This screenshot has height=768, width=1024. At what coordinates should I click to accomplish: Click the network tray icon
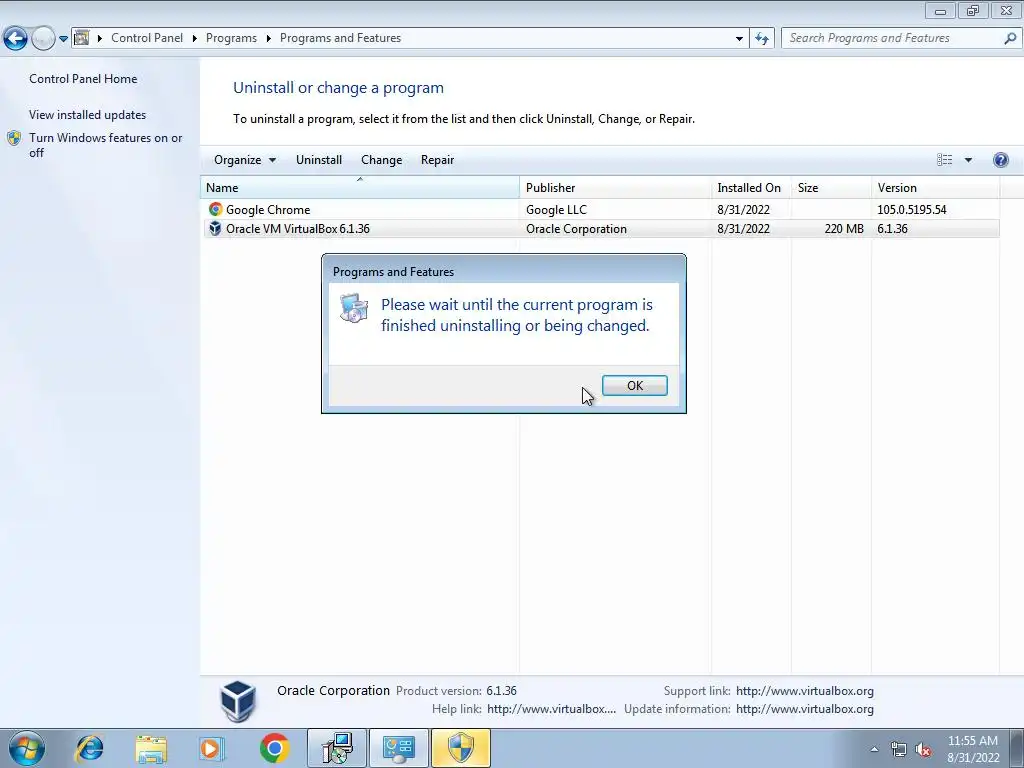[x=899, y=750]
